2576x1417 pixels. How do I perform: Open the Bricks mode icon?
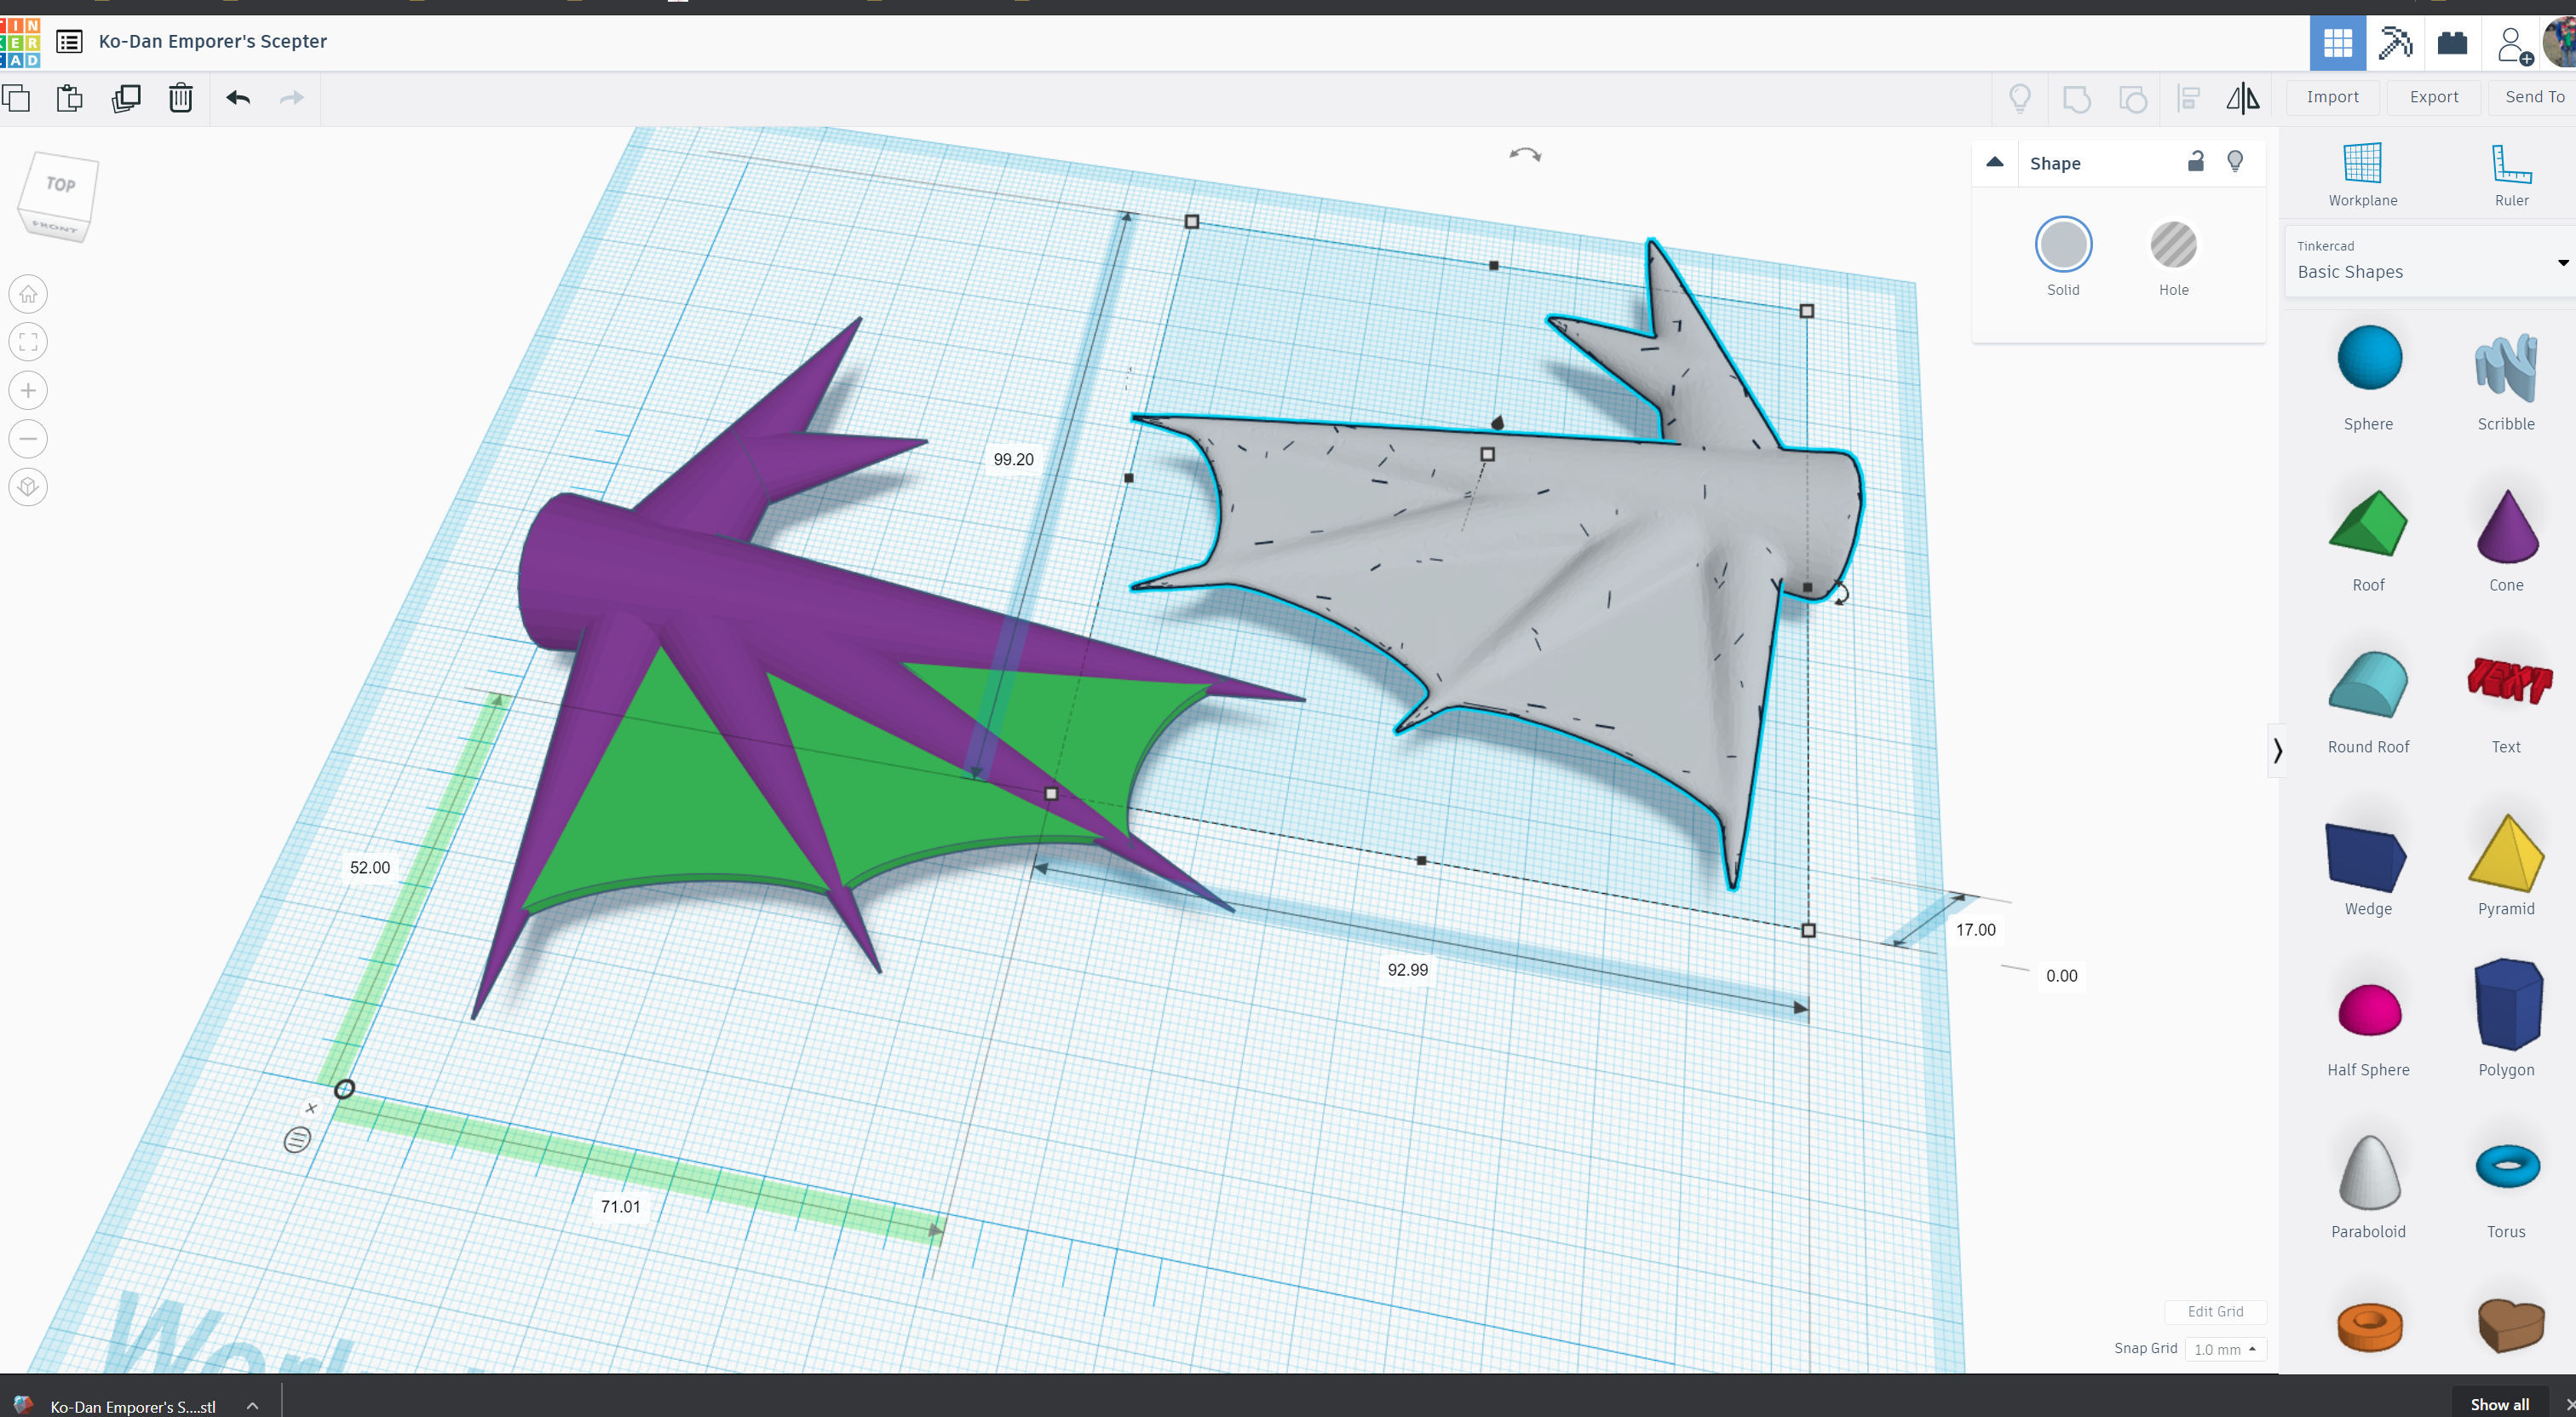pos(2453,43)
